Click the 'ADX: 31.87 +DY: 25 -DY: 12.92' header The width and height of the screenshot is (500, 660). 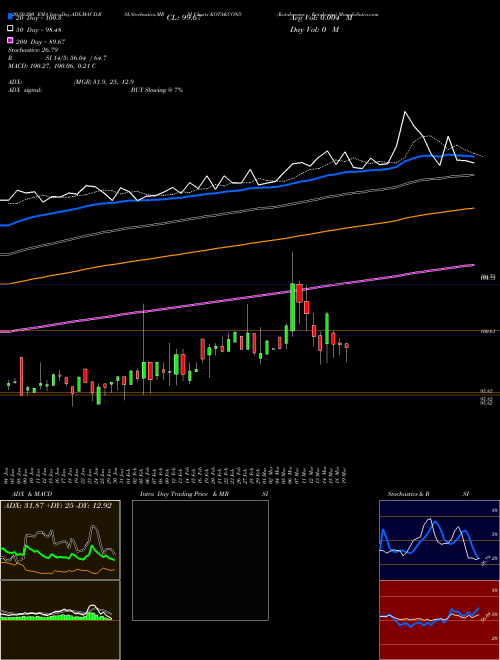[x=58, y=506]
